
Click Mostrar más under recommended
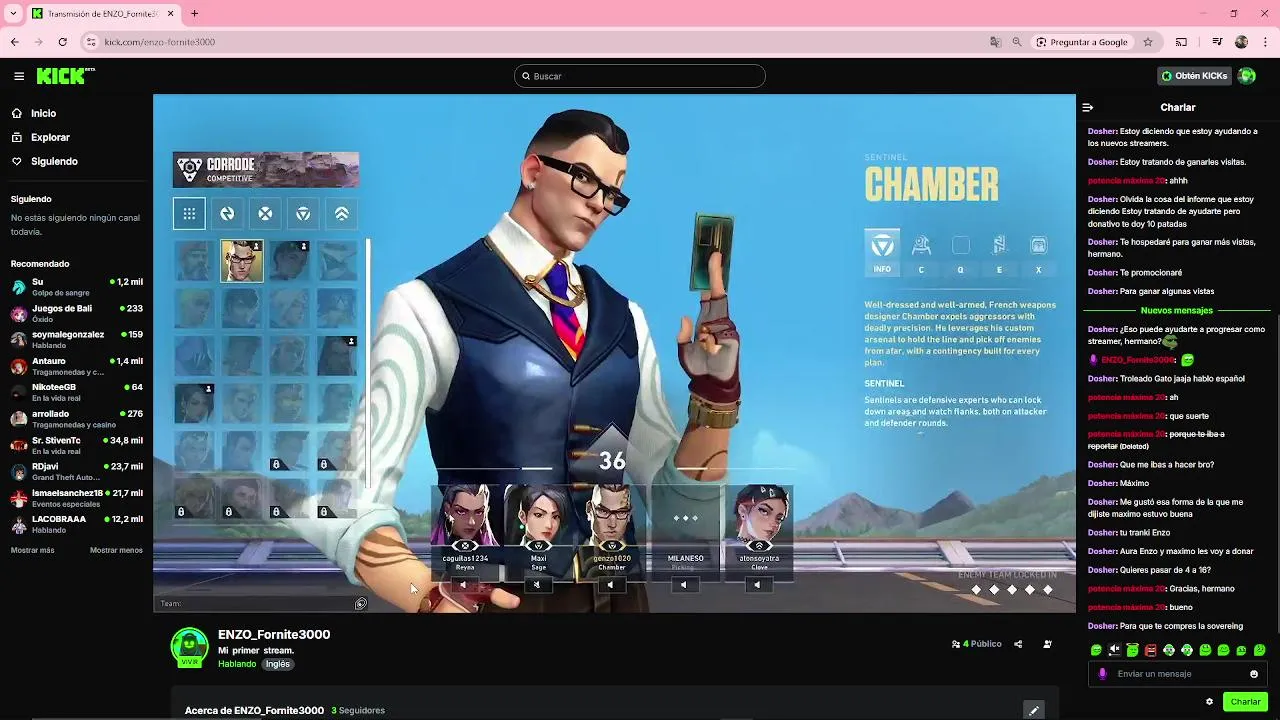[x=33, y=551]
